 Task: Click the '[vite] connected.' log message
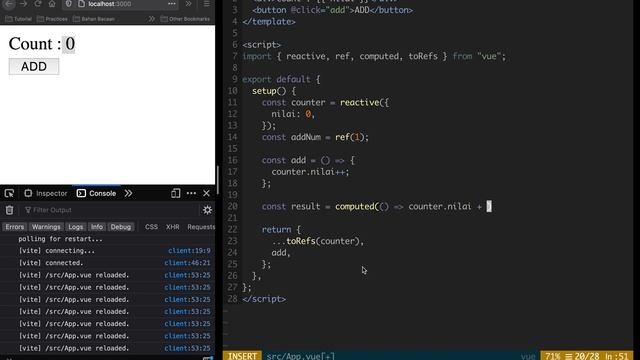(x=51, y=263)
